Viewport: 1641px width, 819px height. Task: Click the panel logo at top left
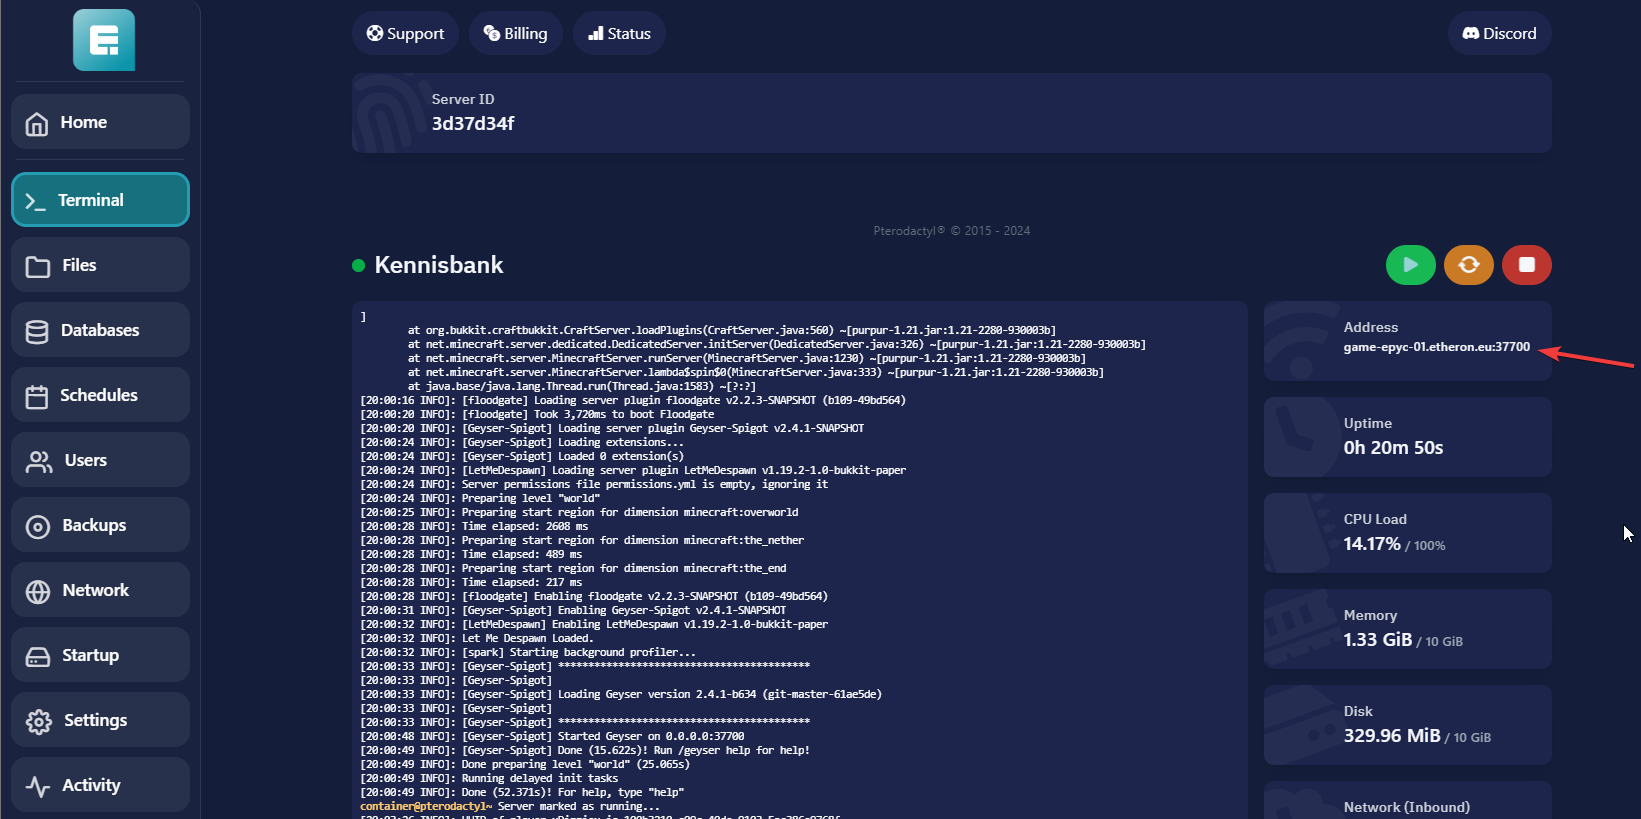point(104,40)
